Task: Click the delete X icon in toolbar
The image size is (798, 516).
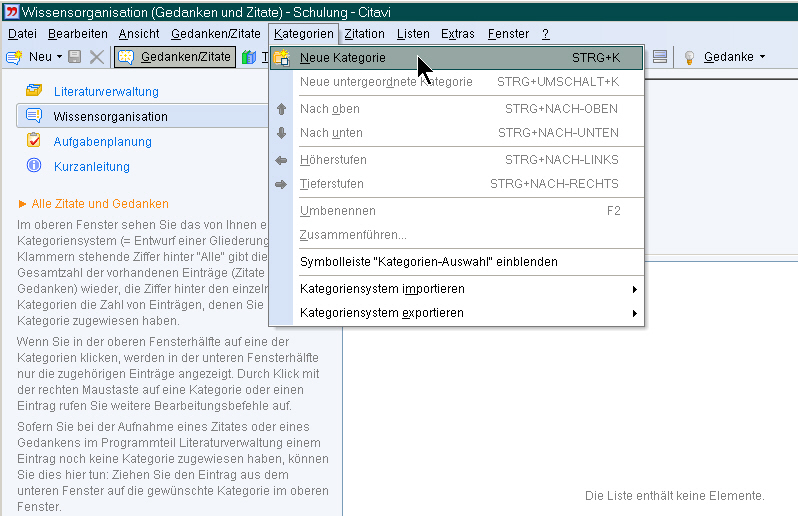Action: [96, 57]
